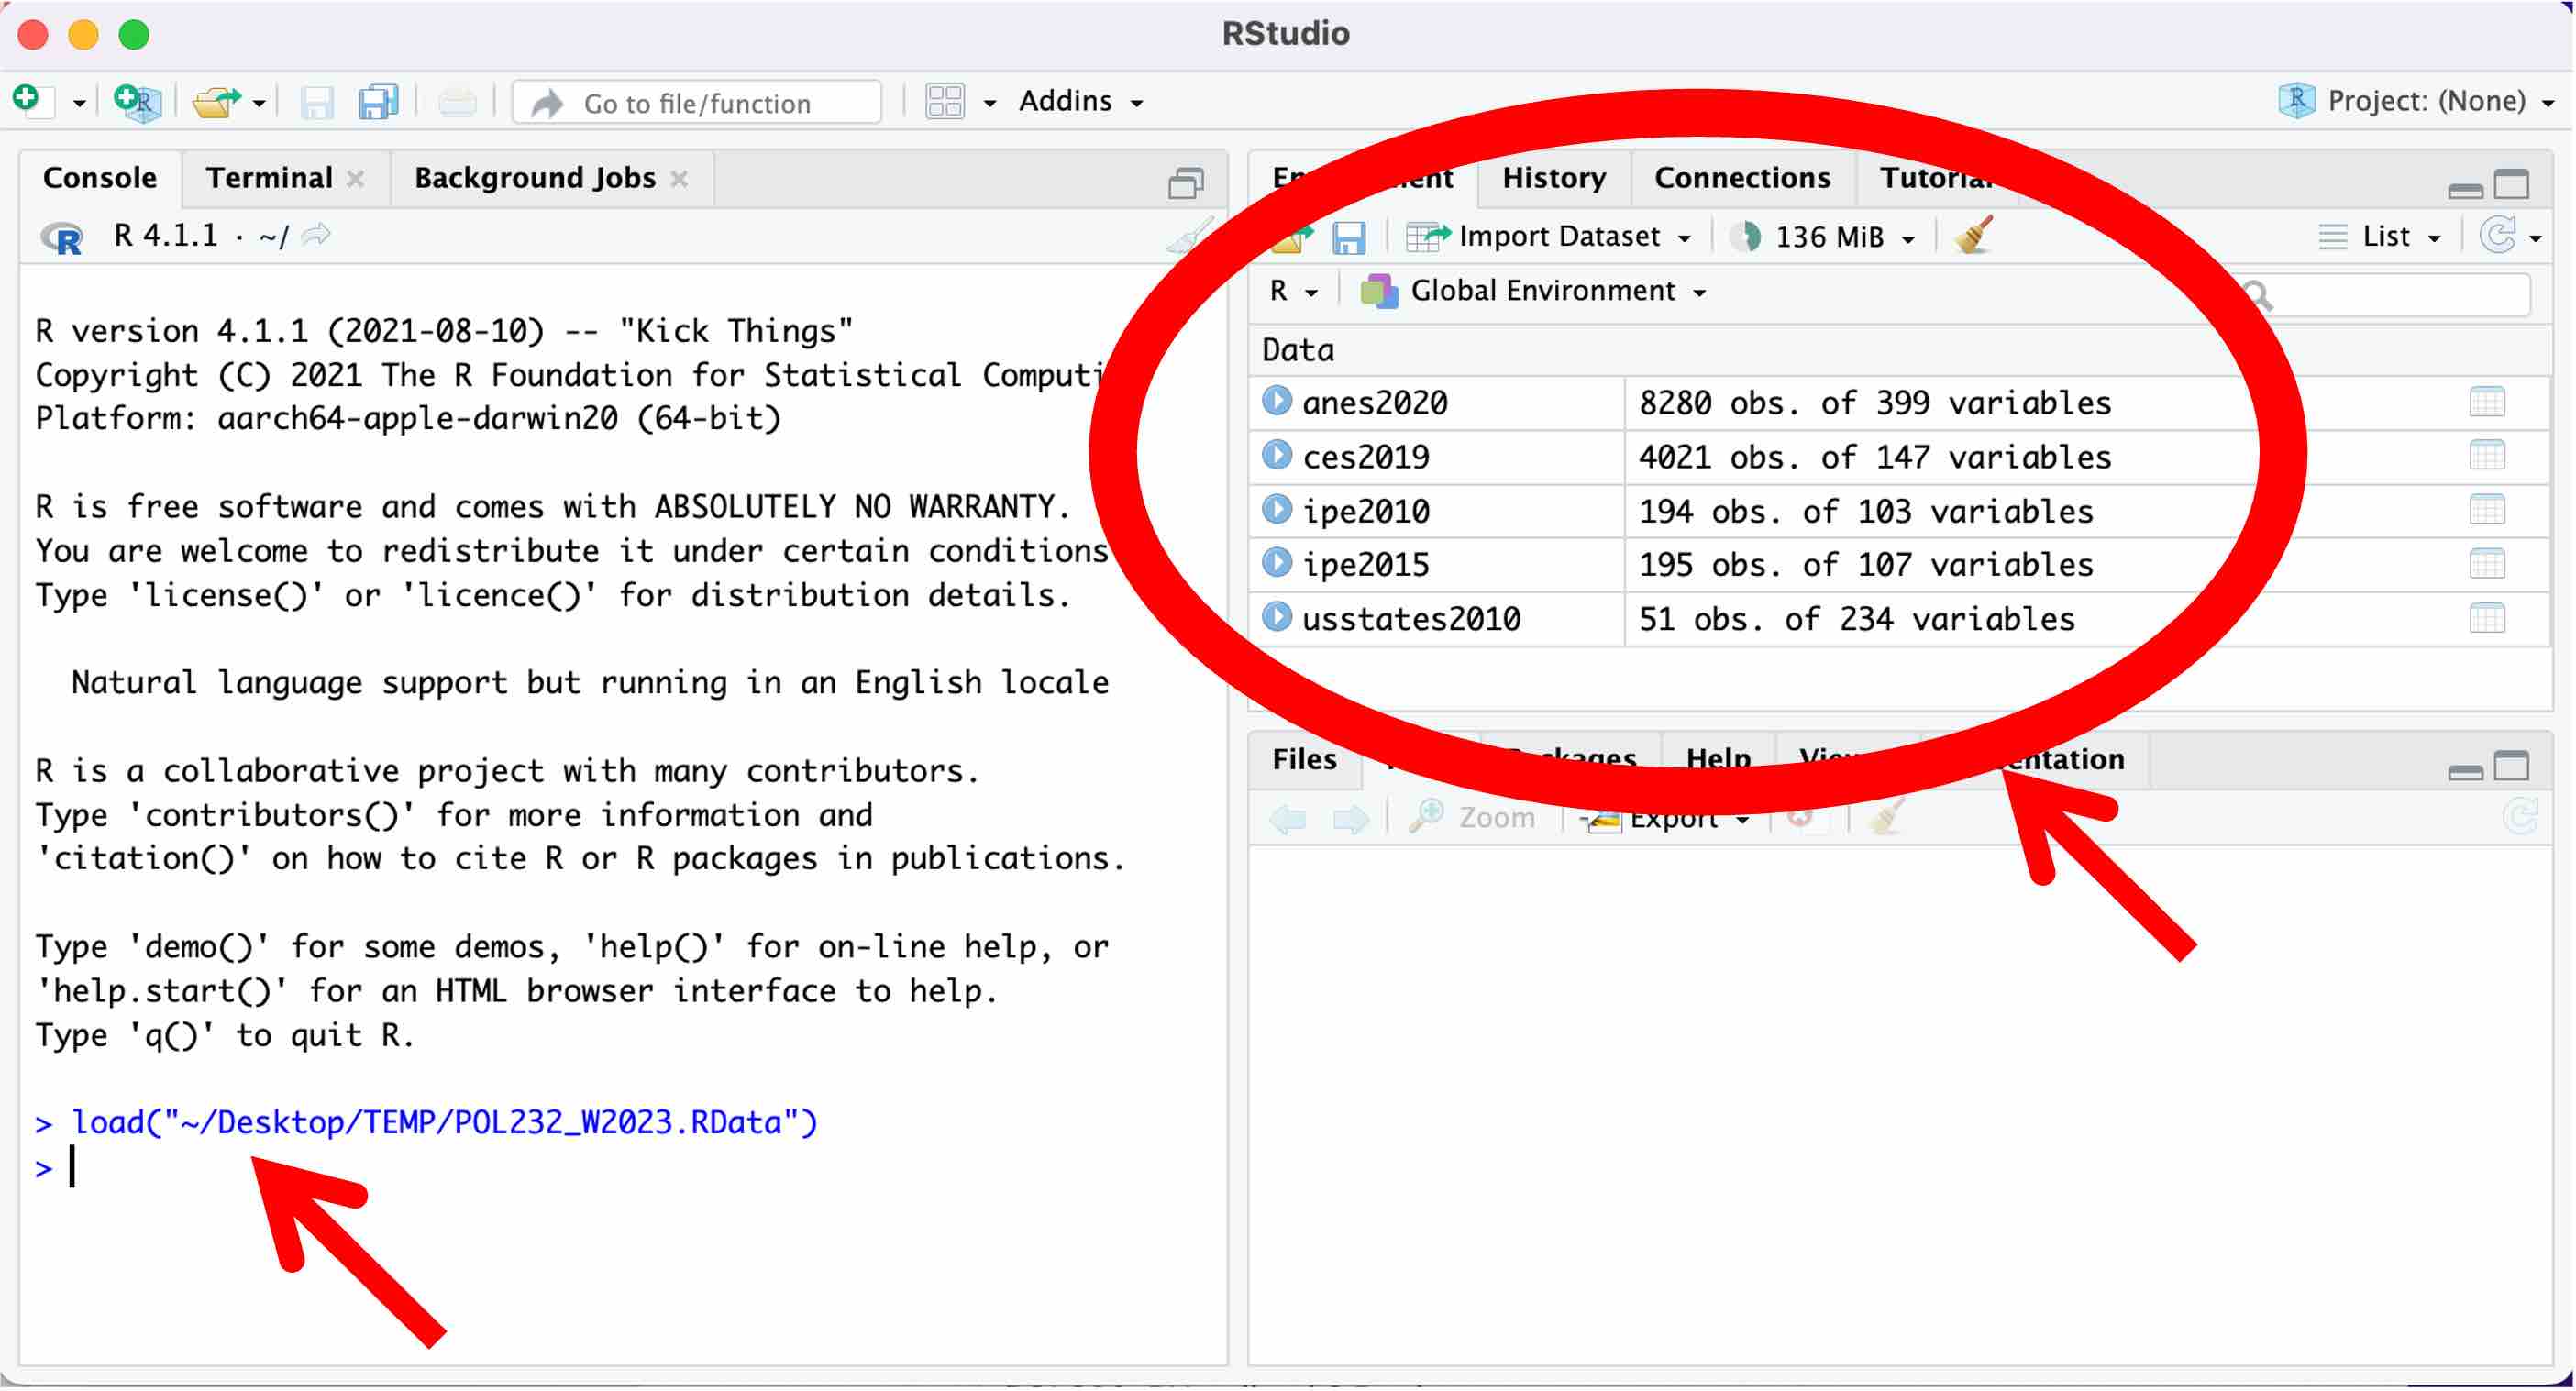Click the Refresh environment icon
The width and height of the screenshot is (2576, 1391).
pos(2498,236)
